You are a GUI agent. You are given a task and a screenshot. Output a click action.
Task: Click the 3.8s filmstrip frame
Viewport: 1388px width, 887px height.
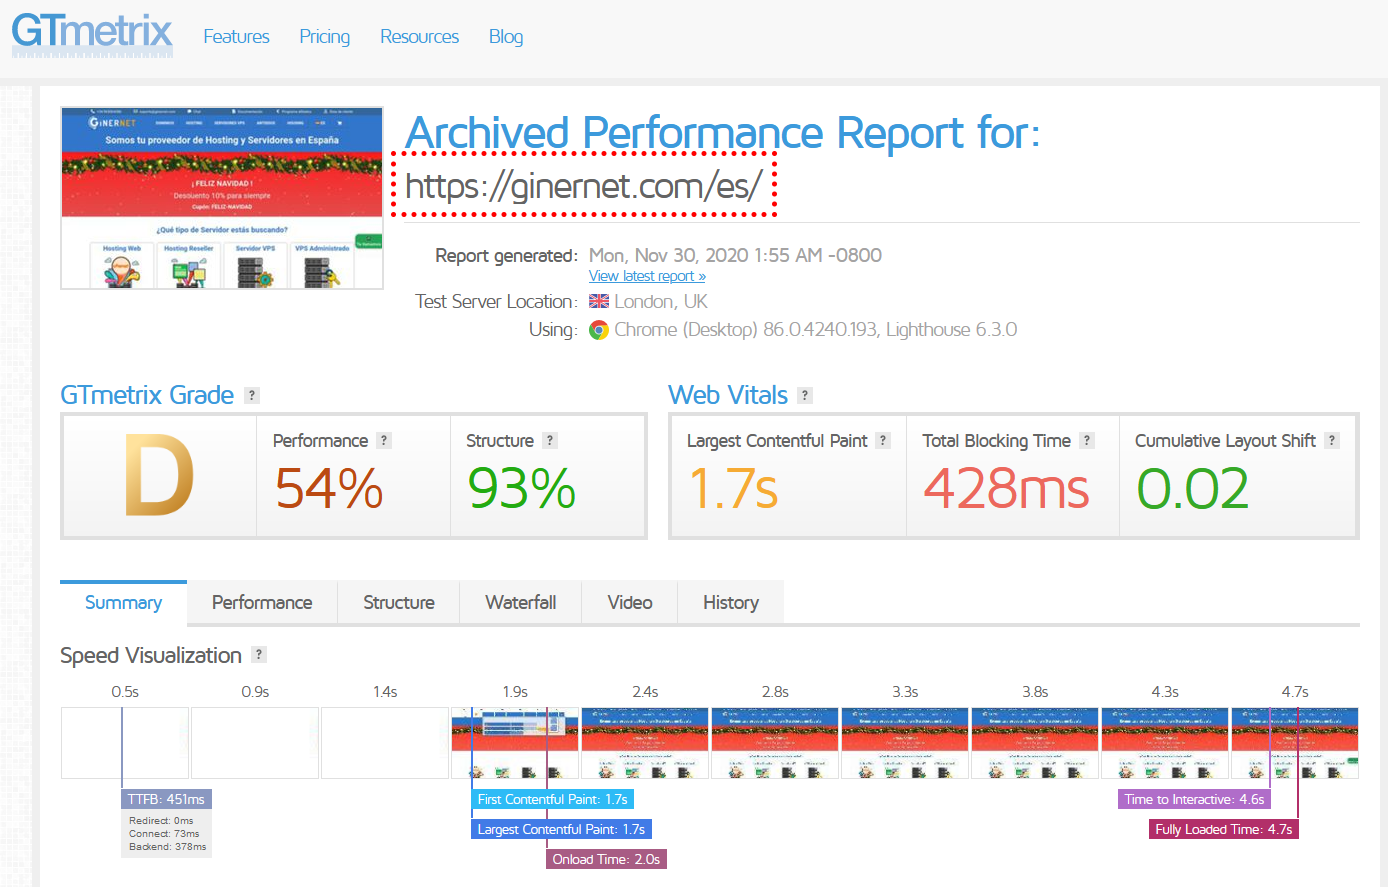1035,743
